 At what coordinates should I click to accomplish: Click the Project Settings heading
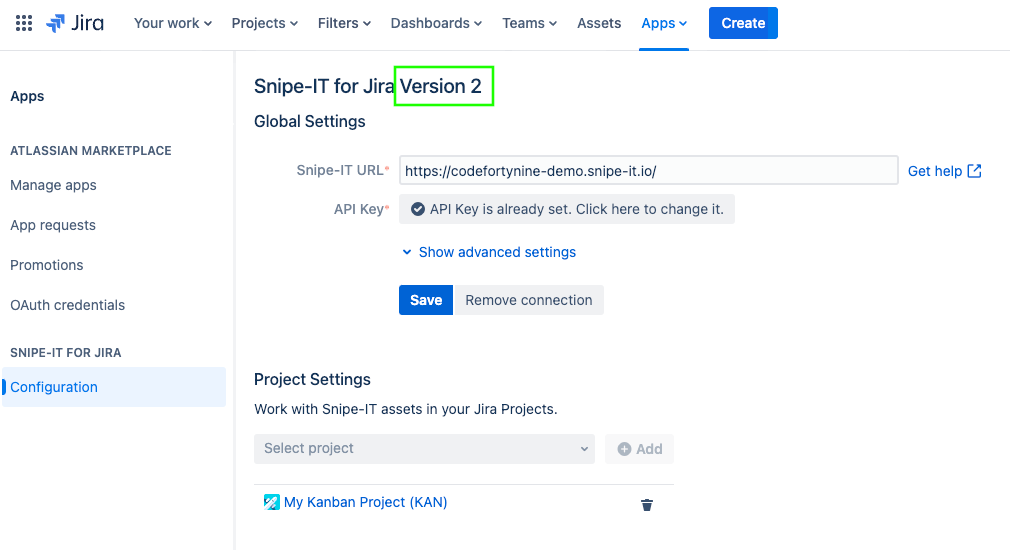coord(312,379)
